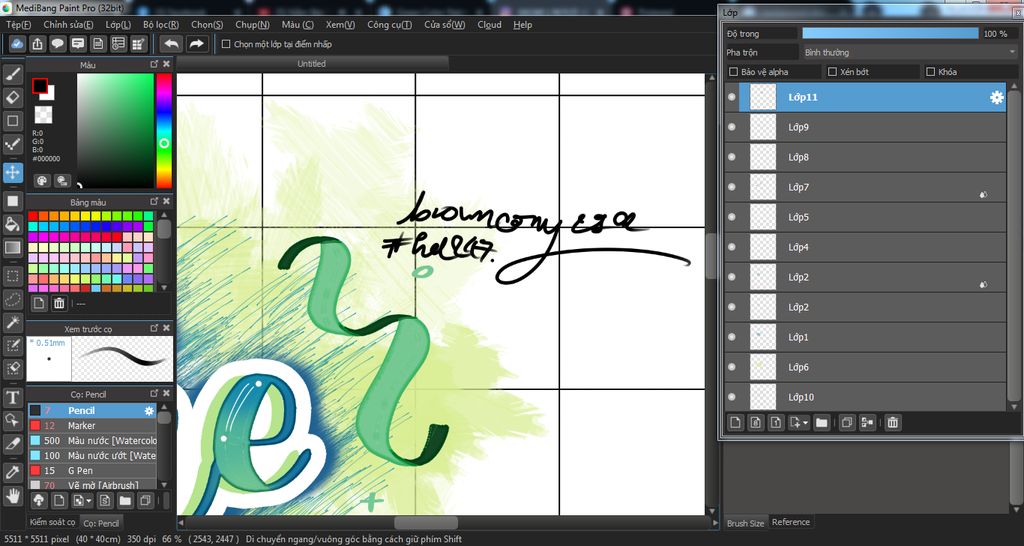Image resolution: width=1024 pixels, height=546 pixels.
Task: Select the Vẽ mờ [Airbrush] brush
Action: 91,485
